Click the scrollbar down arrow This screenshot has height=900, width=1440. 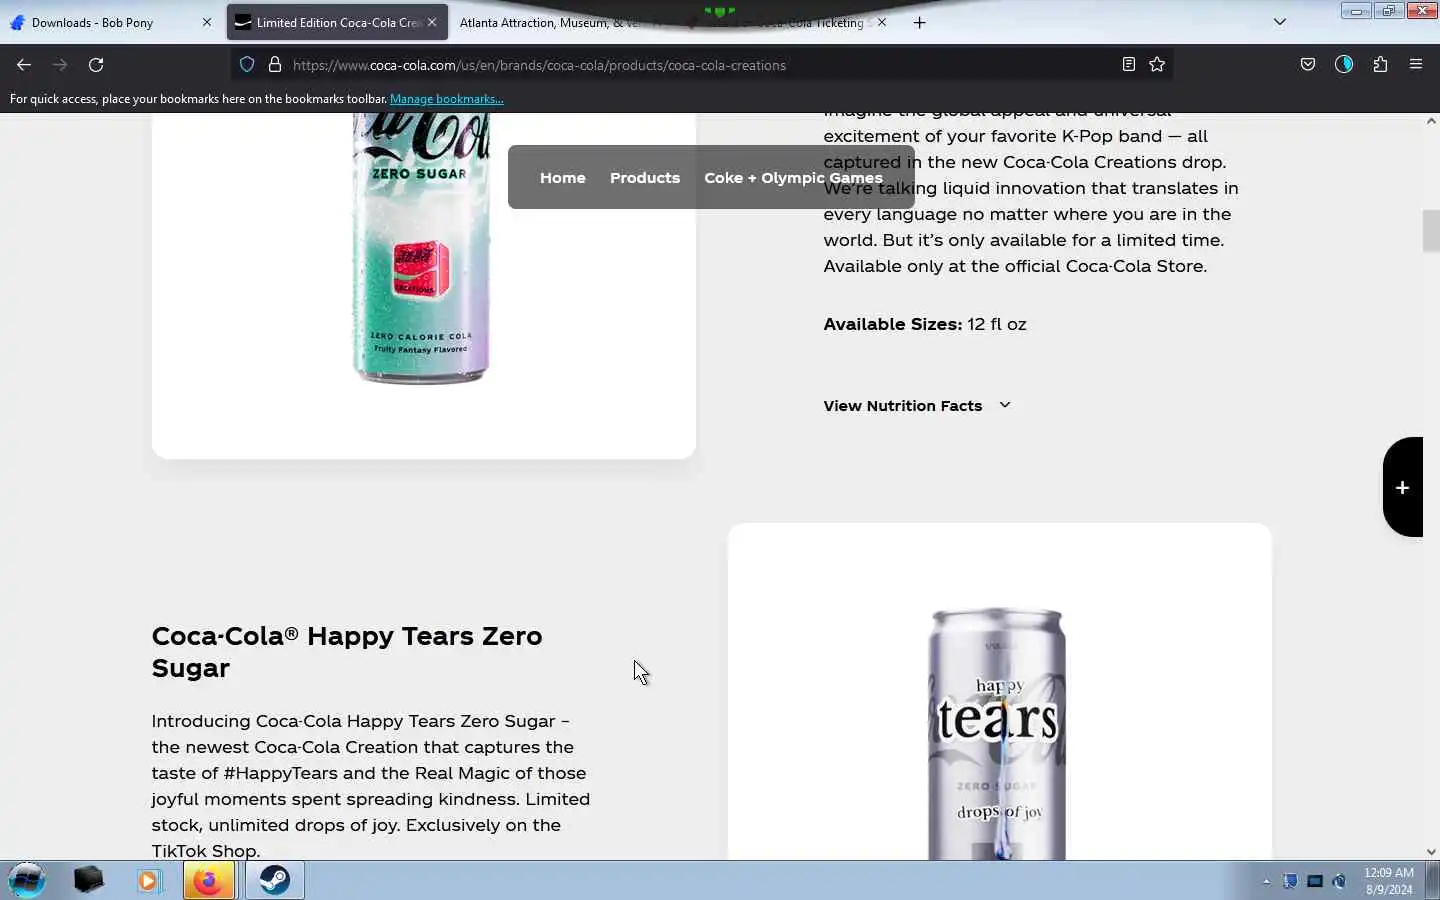(1431, 852)
